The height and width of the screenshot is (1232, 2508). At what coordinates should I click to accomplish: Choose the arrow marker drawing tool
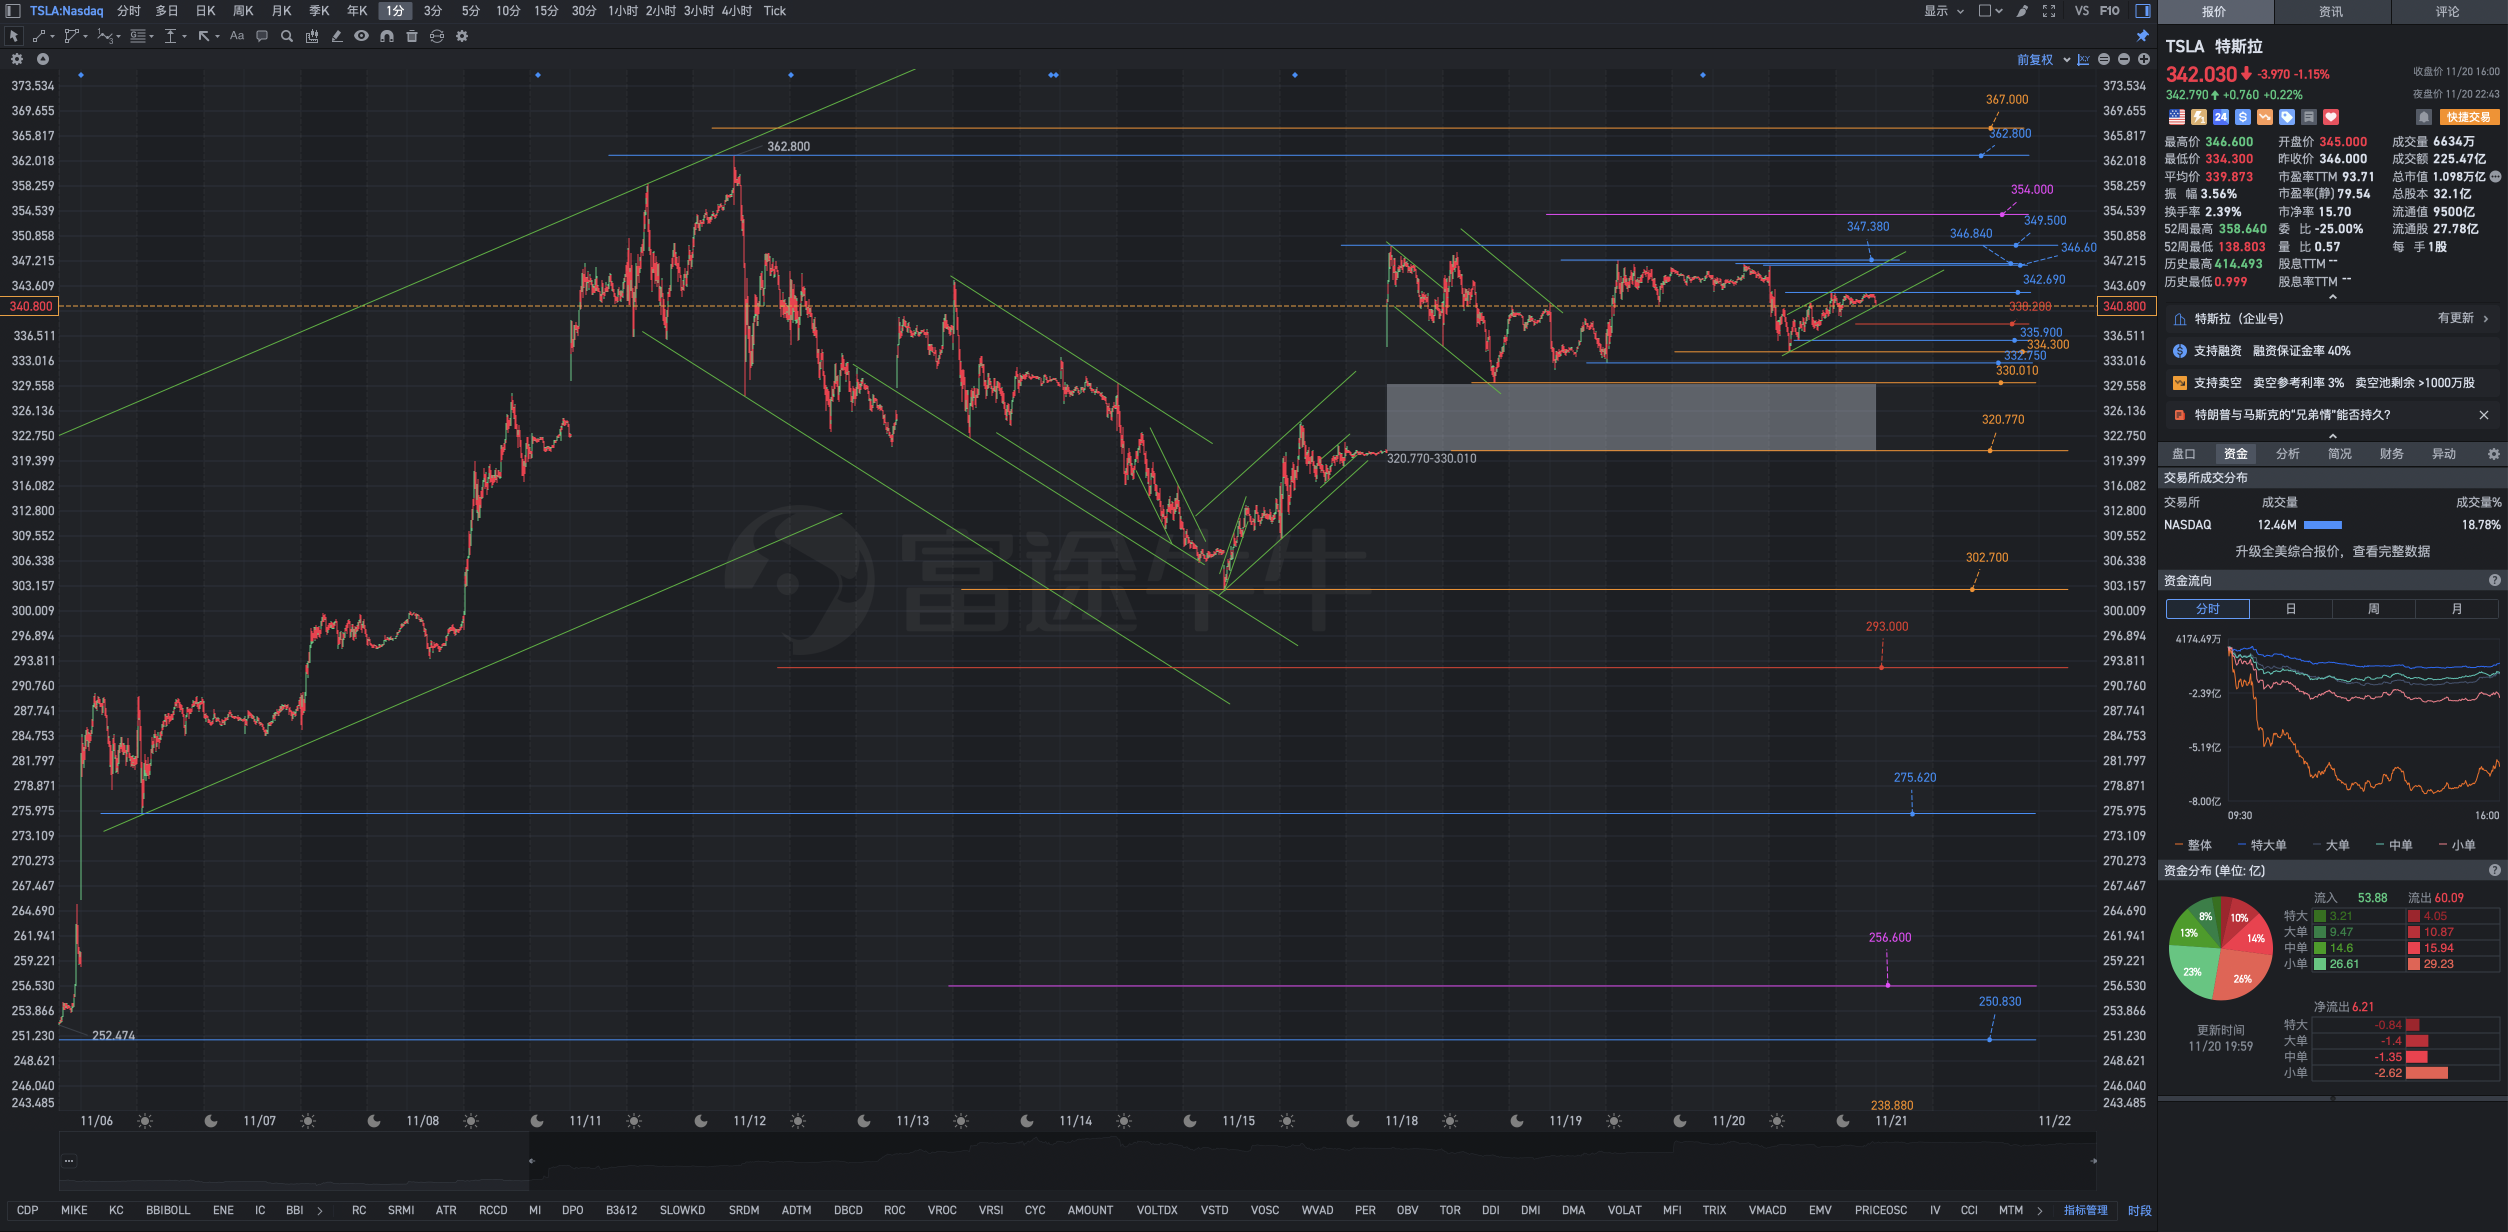[x=204, y=36]
